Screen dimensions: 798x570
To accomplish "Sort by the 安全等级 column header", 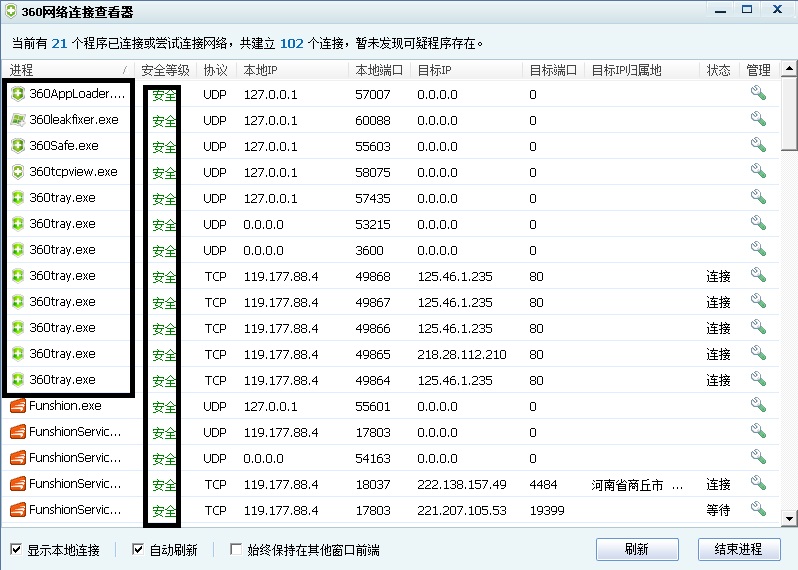I will coord(165,70).
